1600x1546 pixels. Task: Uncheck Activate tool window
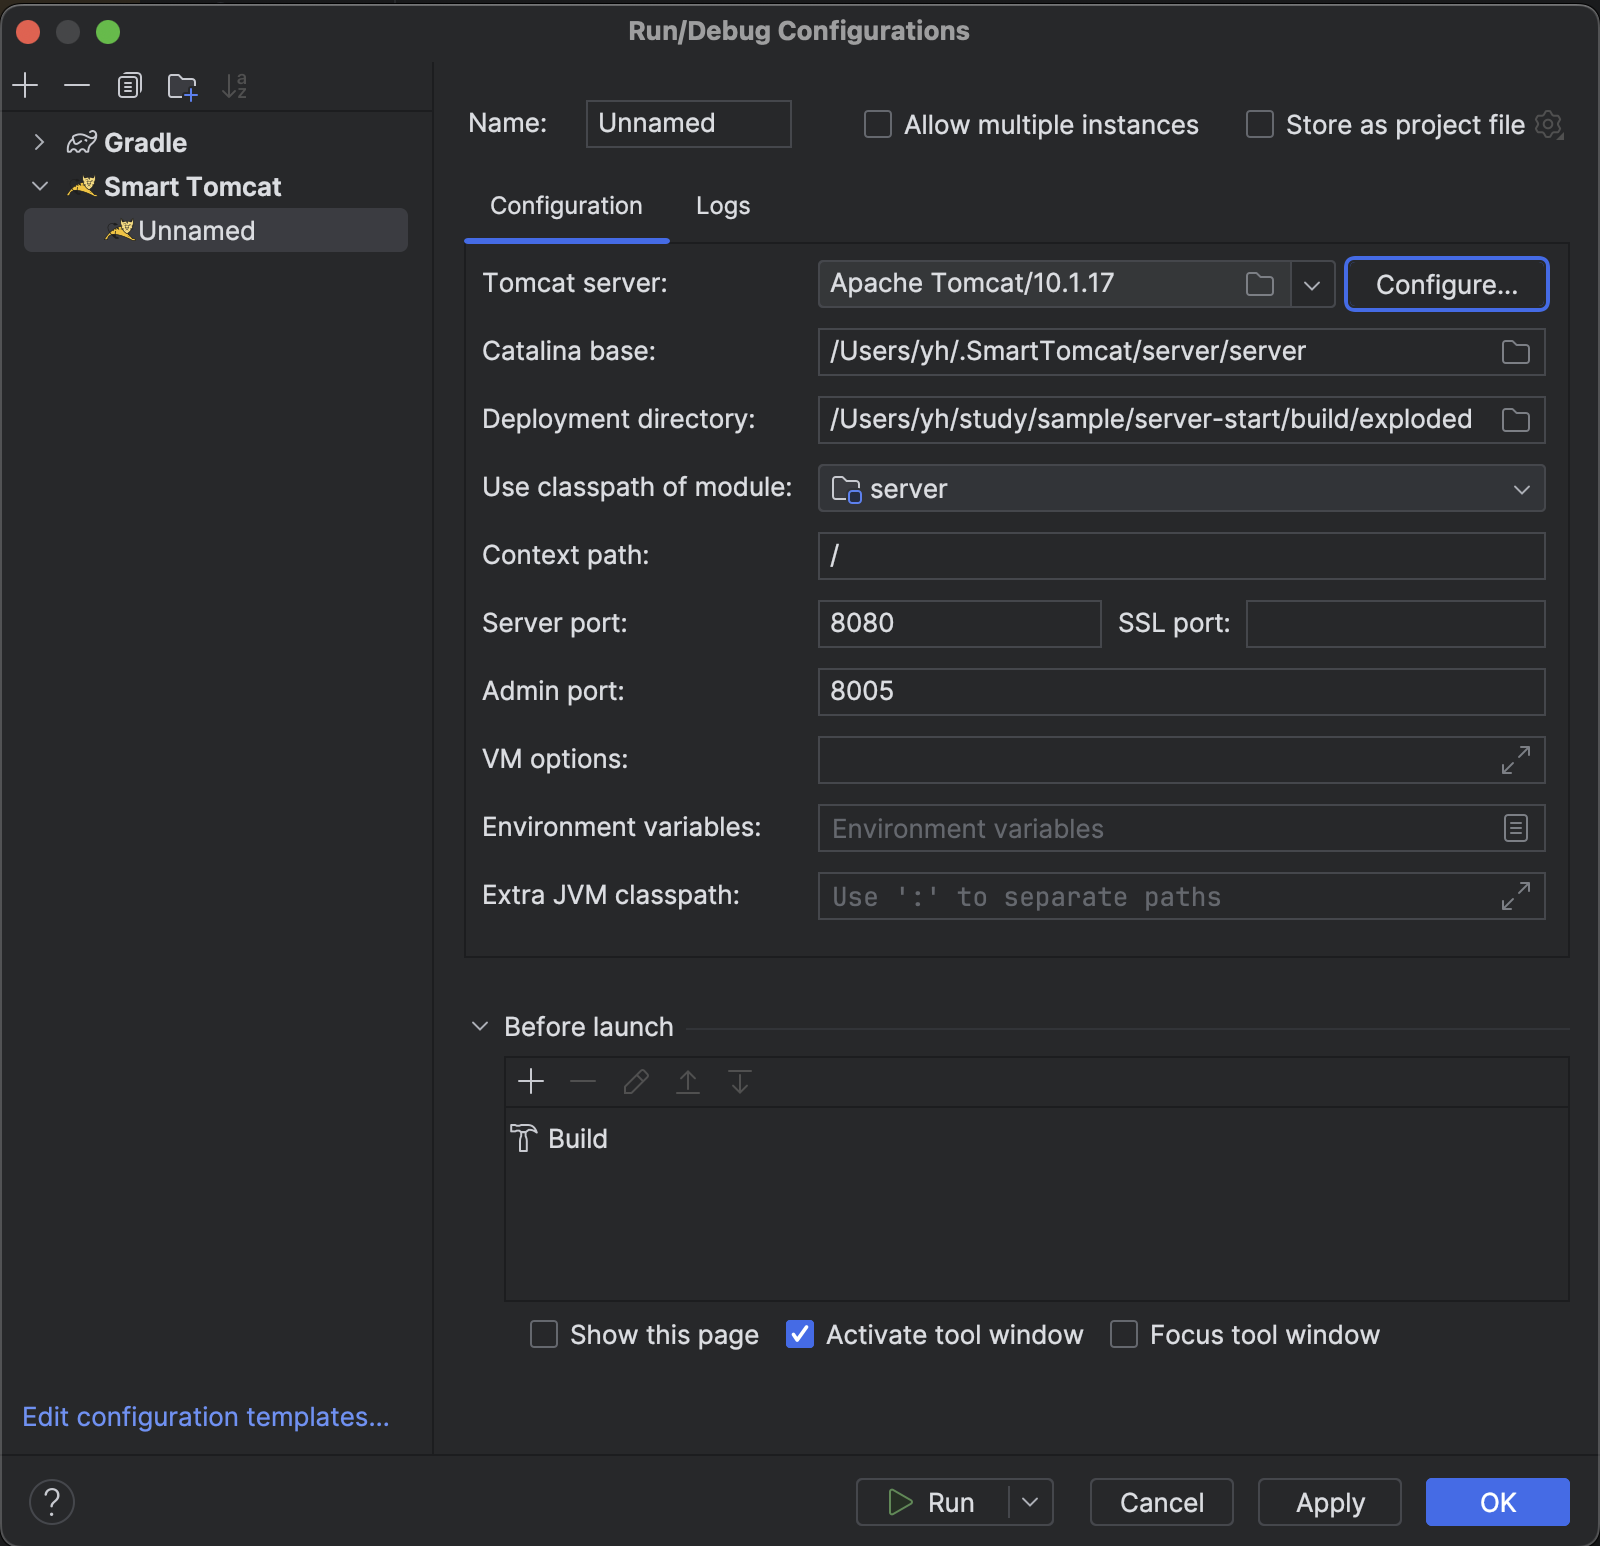click(800, 1334)
